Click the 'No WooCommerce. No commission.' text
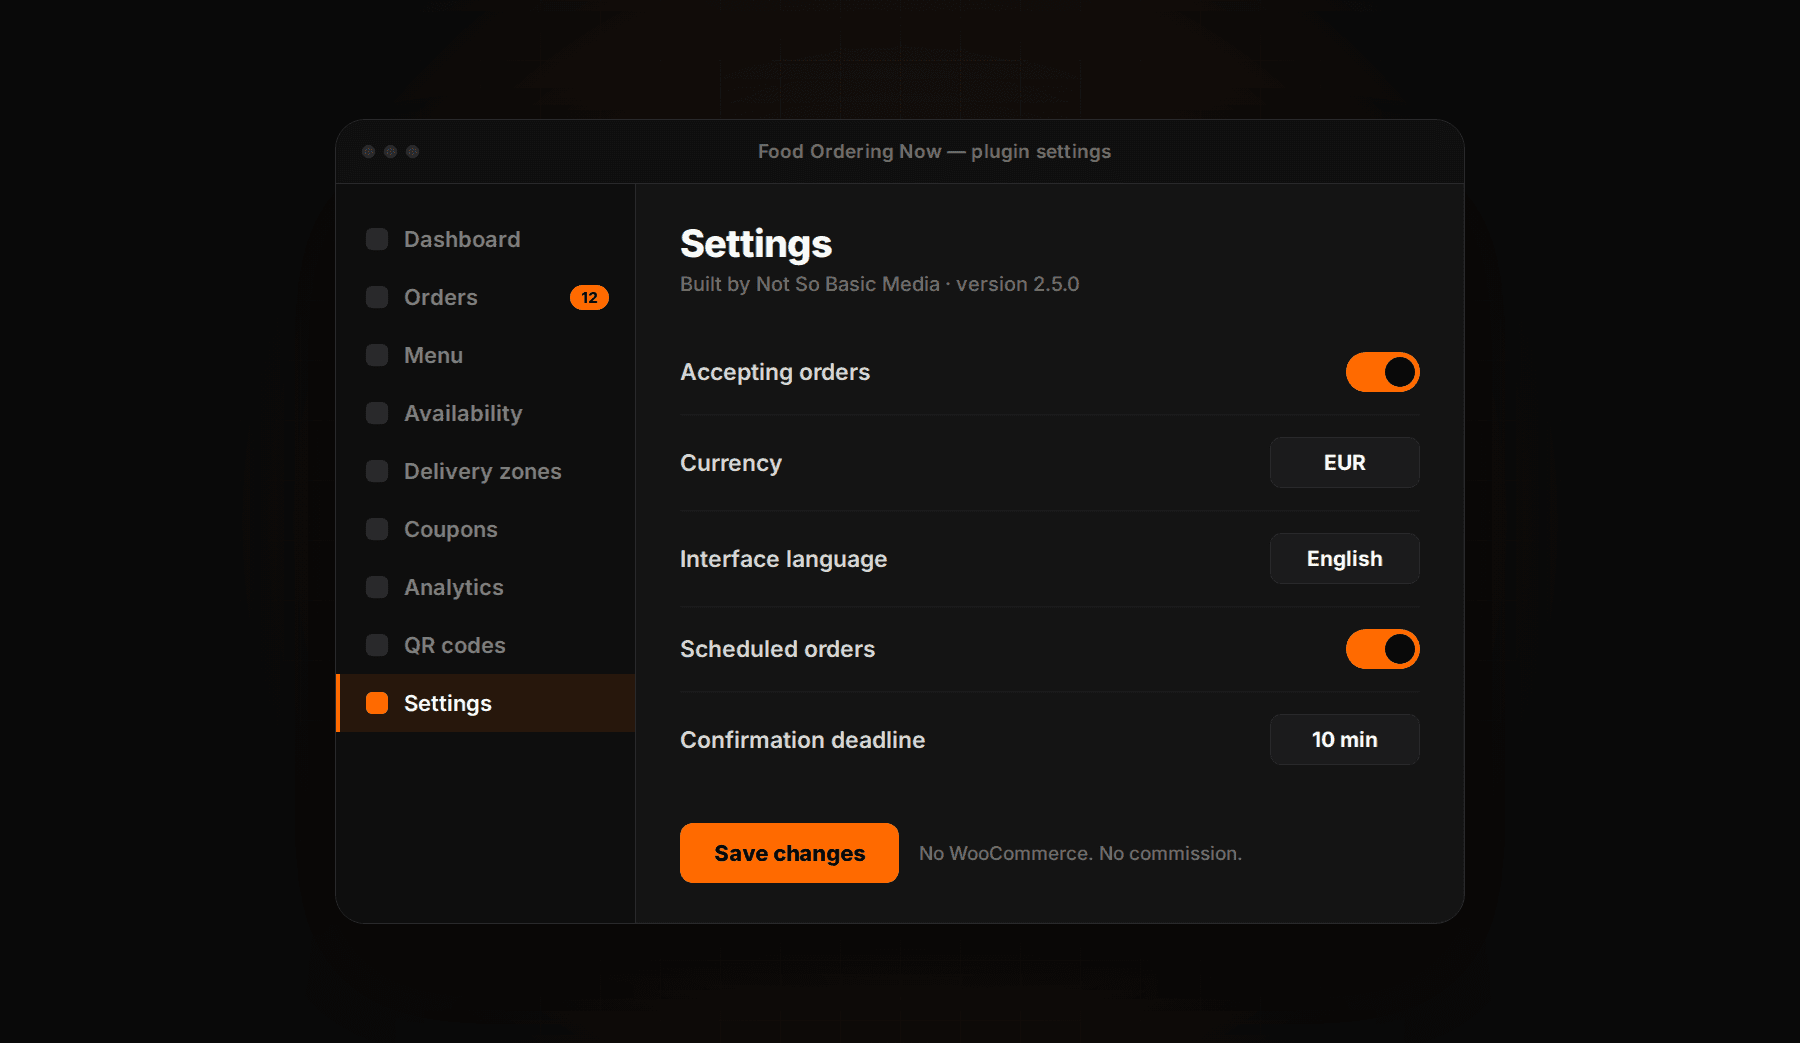1800x1043 pixels. click(x=1080, y=854)
